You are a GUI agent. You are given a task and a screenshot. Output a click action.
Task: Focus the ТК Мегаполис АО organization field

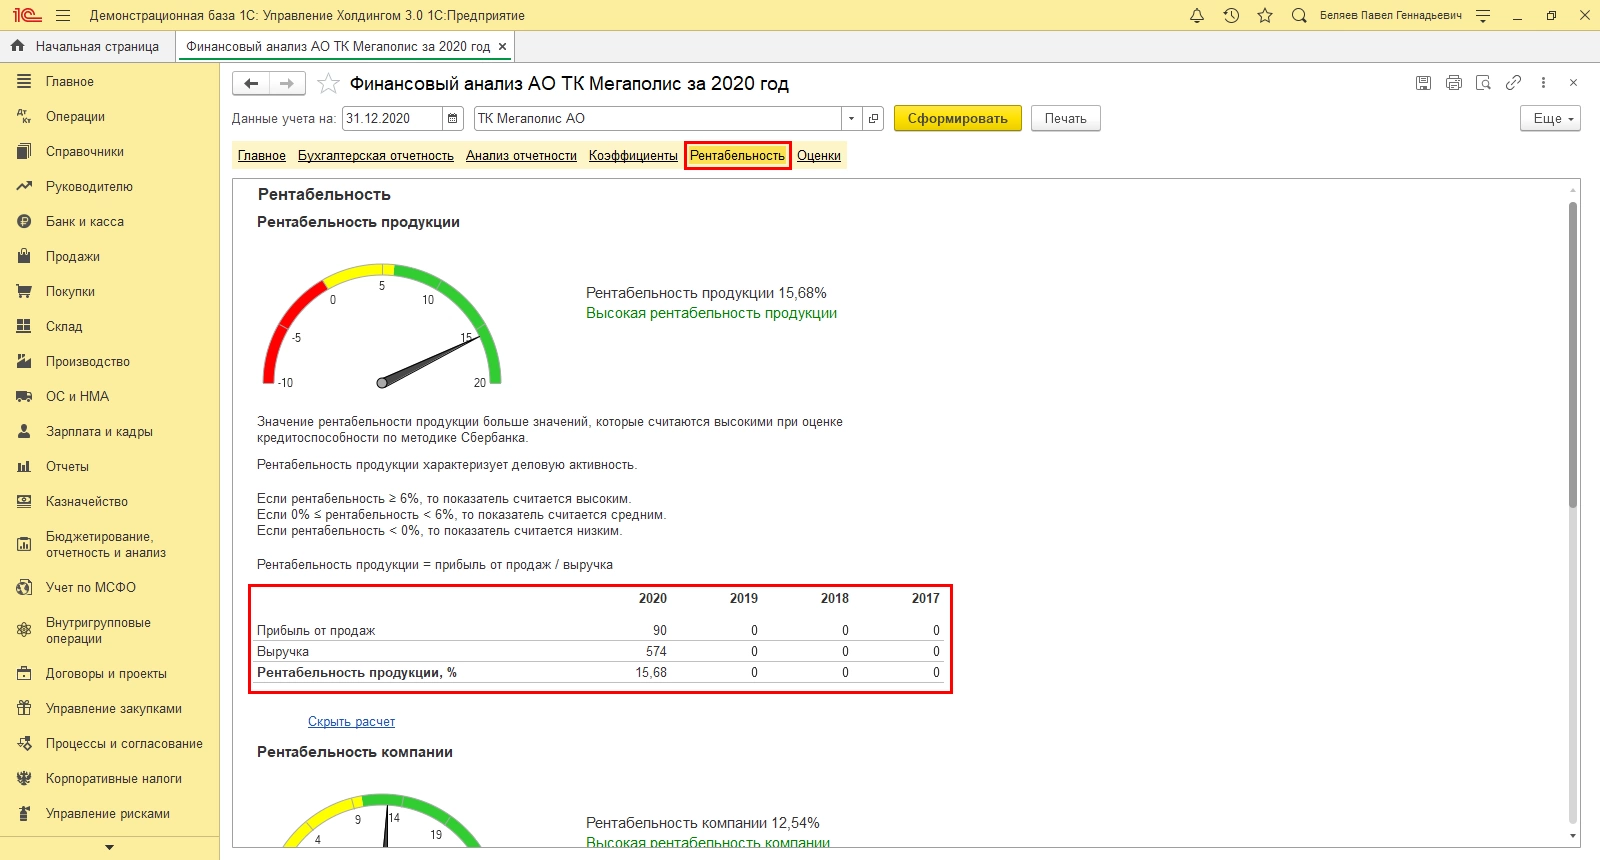coord(658,118)
